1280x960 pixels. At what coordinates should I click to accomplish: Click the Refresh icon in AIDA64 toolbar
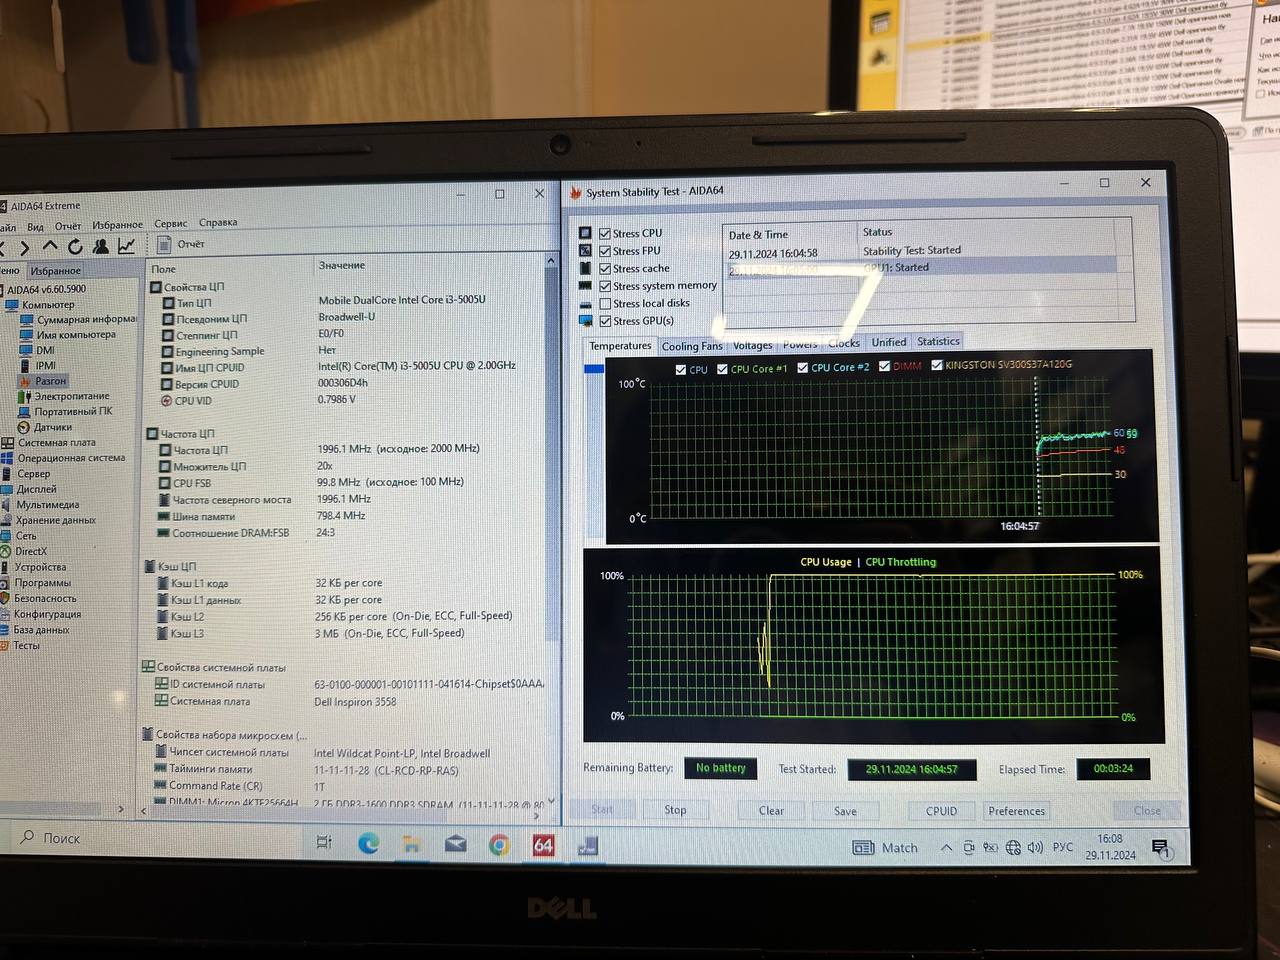(75, 246)
